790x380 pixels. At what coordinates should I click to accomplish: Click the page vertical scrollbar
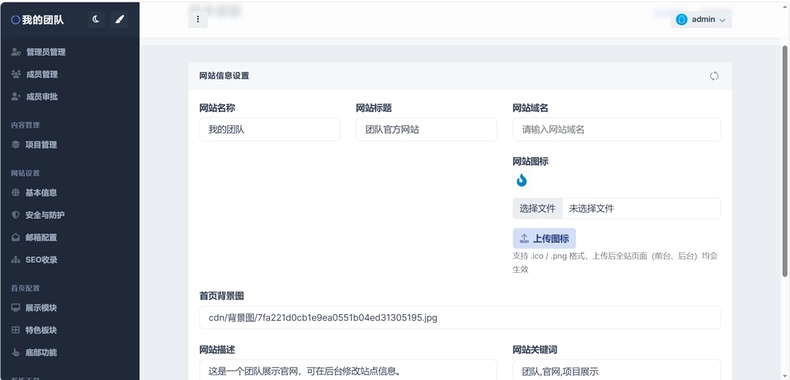(x=784, y=161)
